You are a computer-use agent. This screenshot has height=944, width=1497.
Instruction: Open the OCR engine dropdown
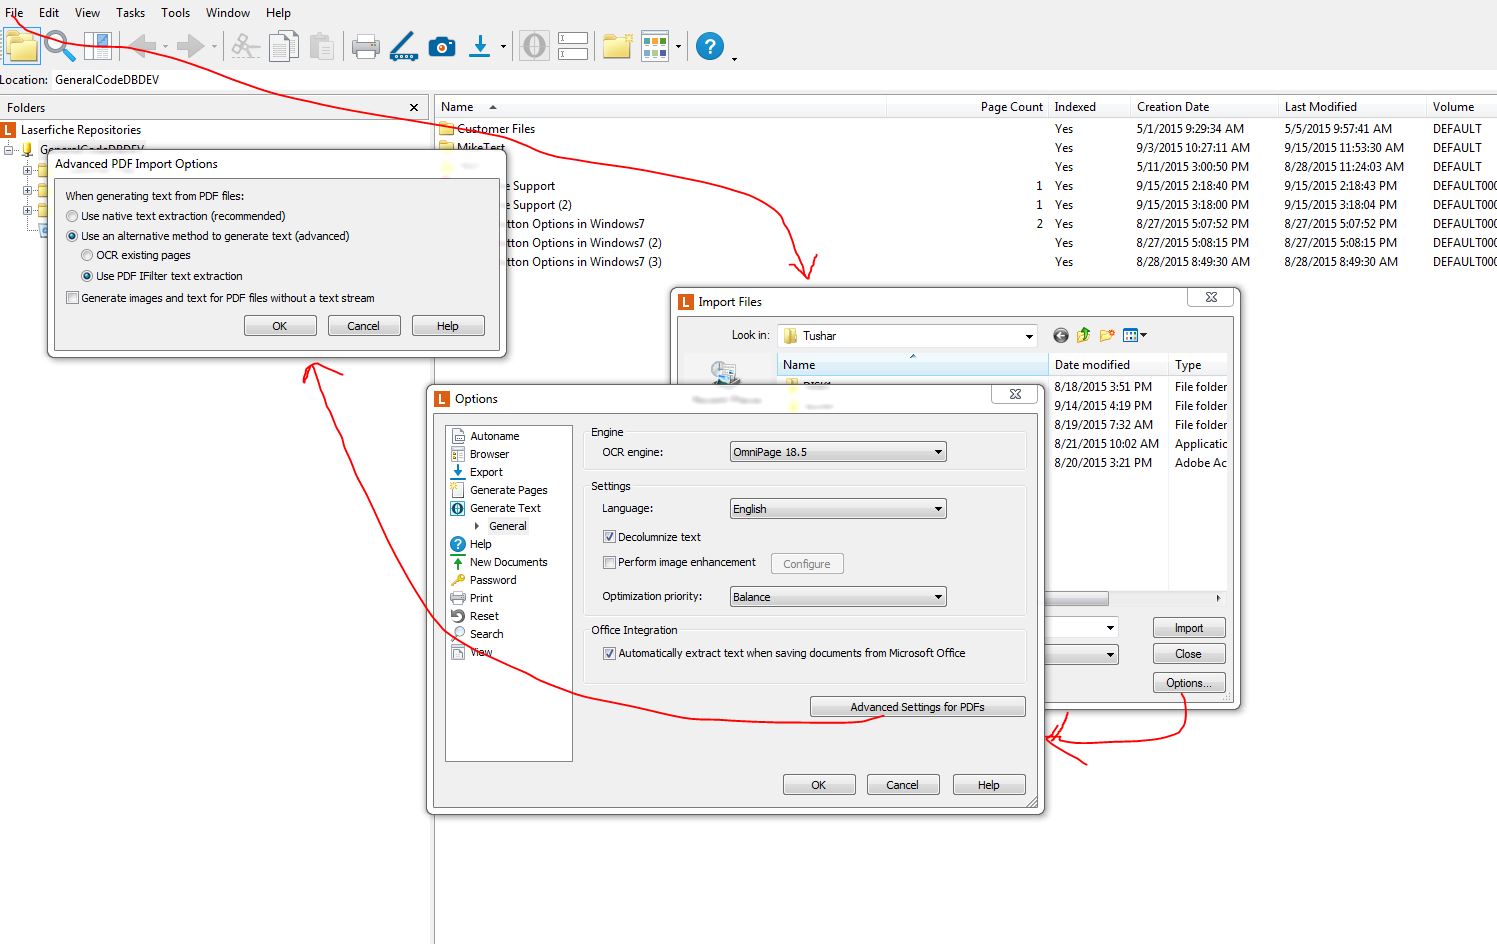click(x=838, y=453)
